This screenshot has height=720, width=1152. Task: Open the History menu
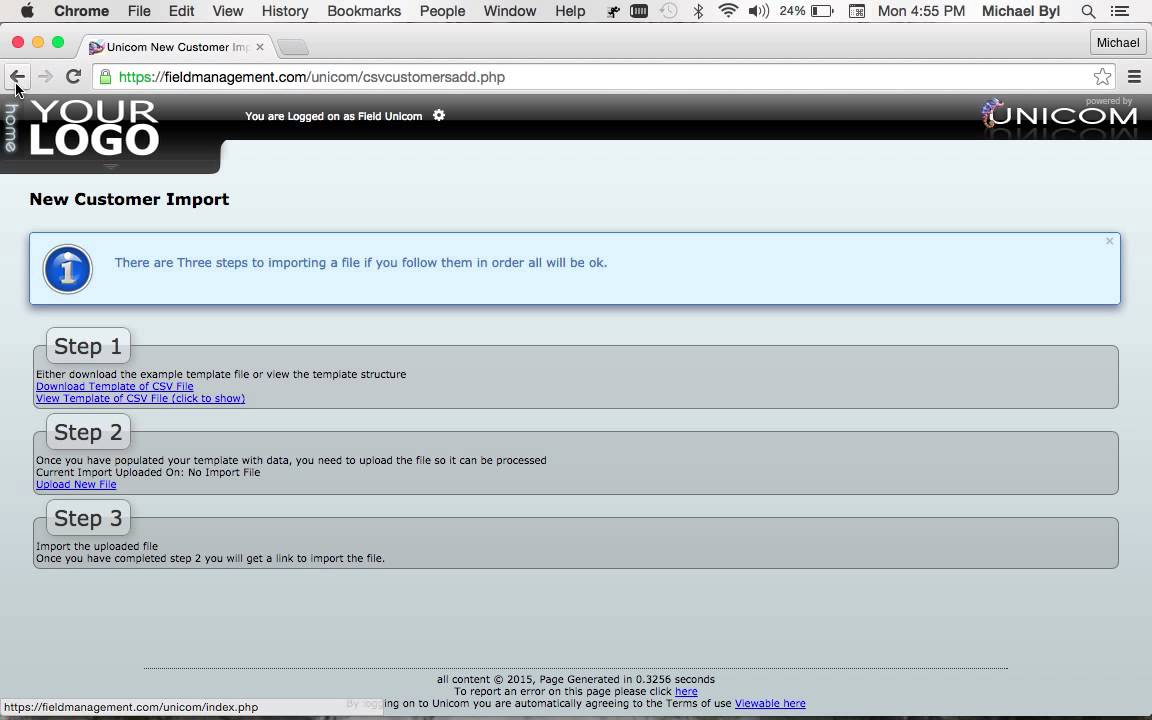coord(285,11)
